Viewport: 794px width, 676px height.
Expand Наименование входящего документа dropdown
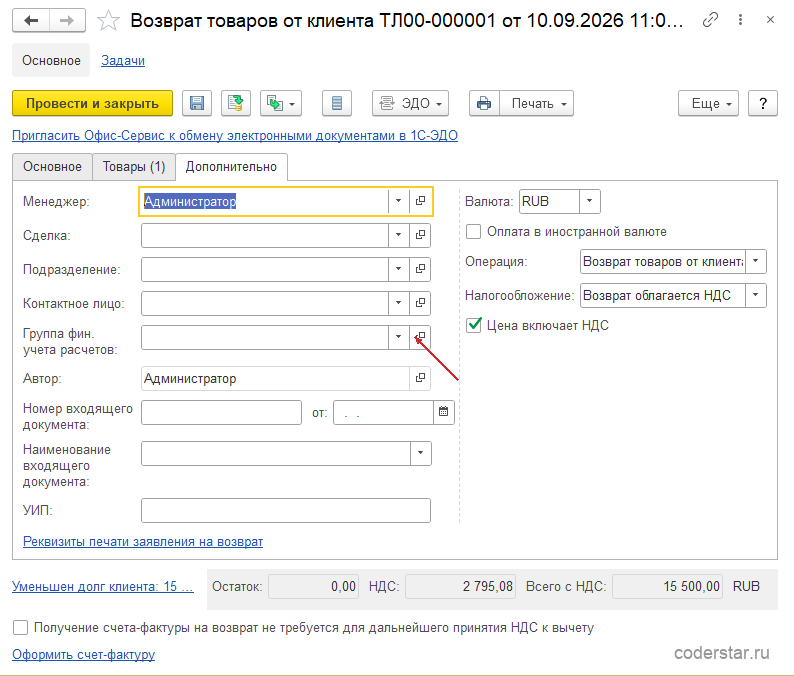[420, 453]
